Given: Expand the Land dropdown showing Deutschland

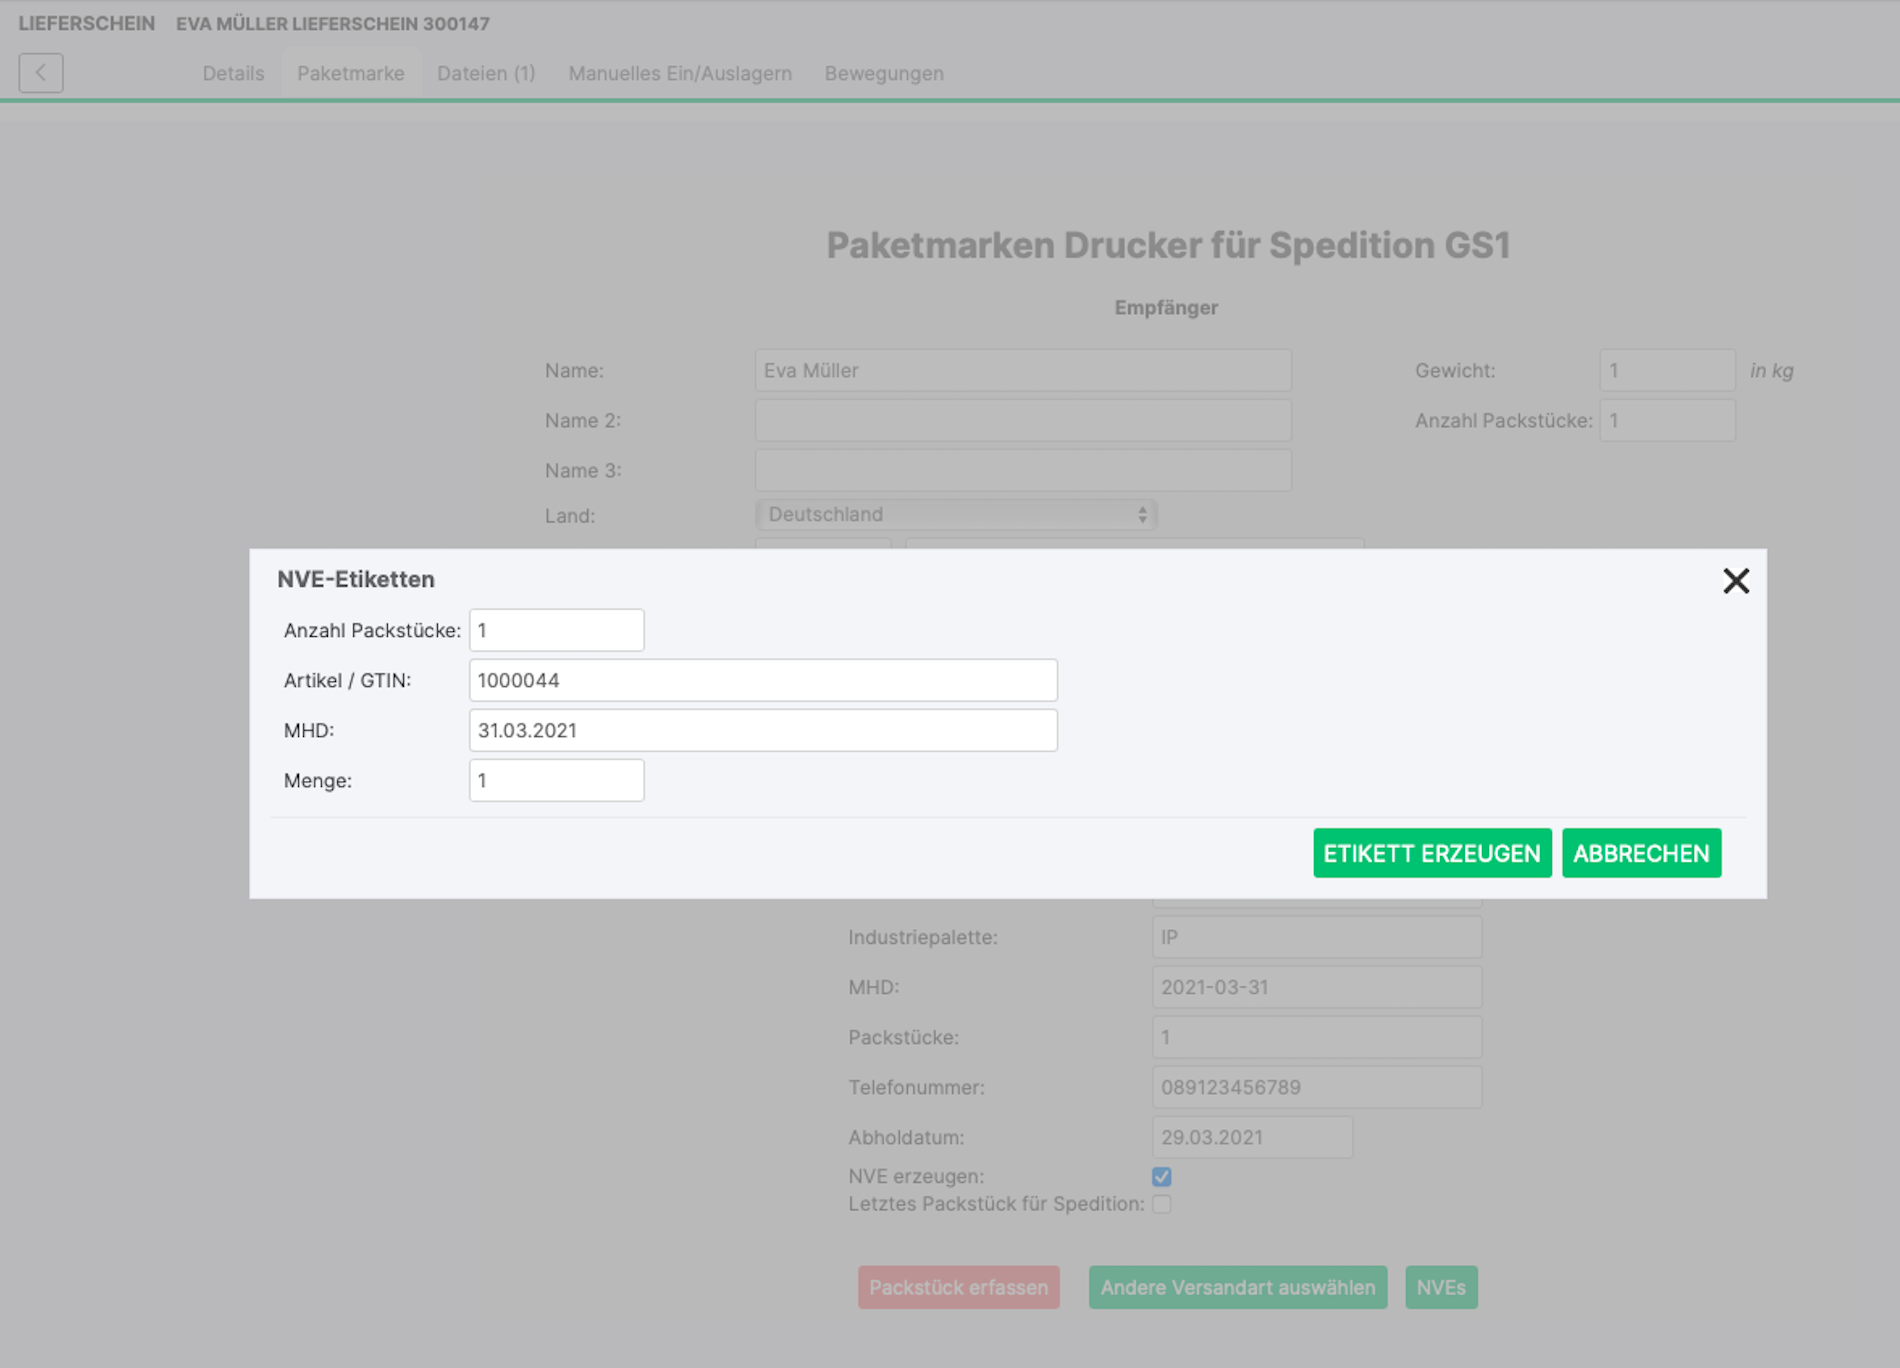Looking at the screenshot, I should (x=955, y=514).
